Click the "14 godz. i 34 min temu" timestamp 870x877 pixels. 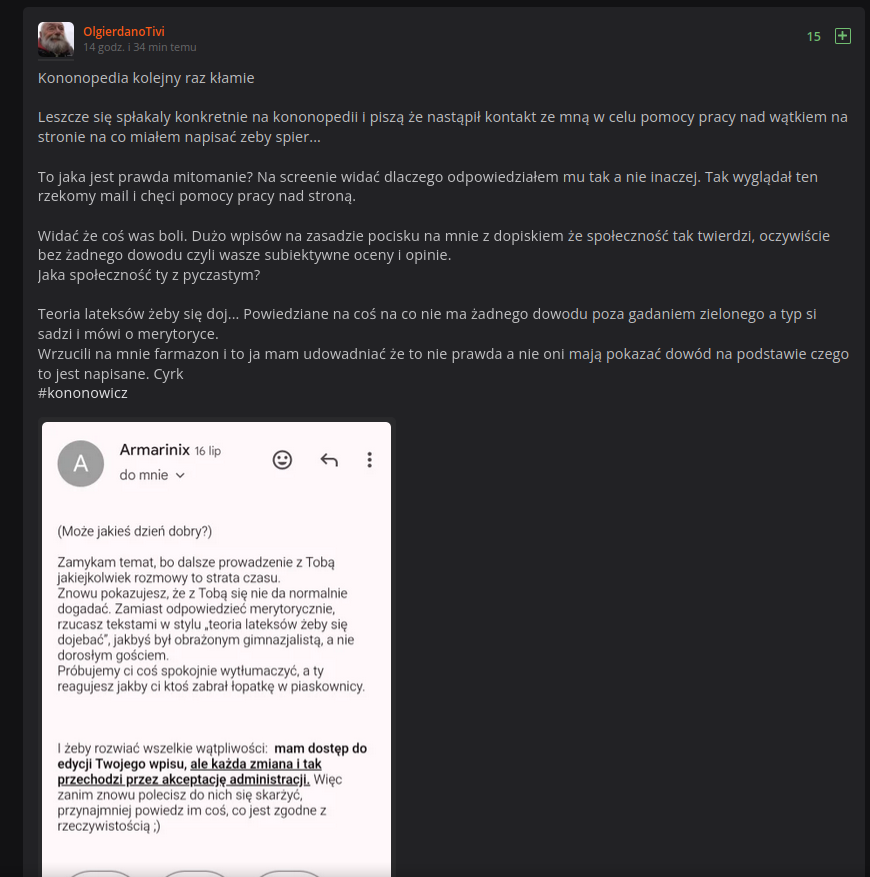click(x=140, y=47)
